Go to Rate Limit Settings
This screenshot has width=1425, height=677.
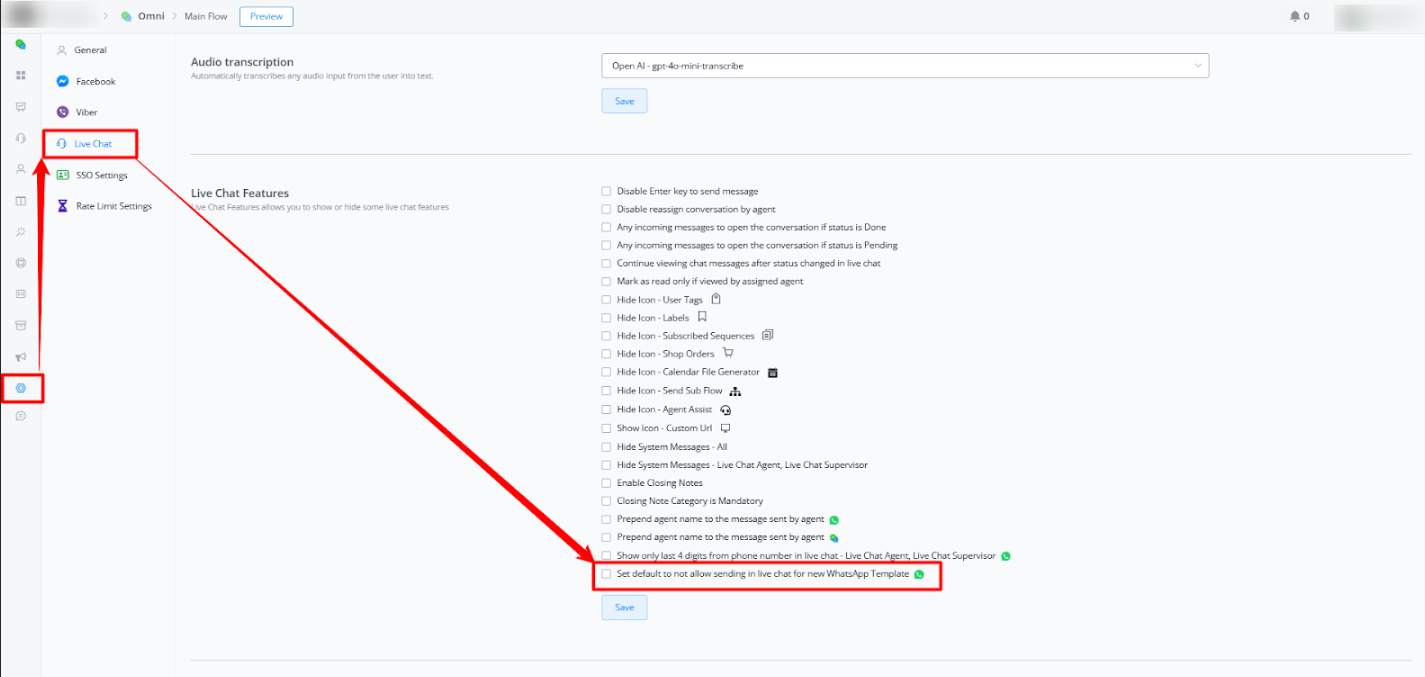pos(113,206)
